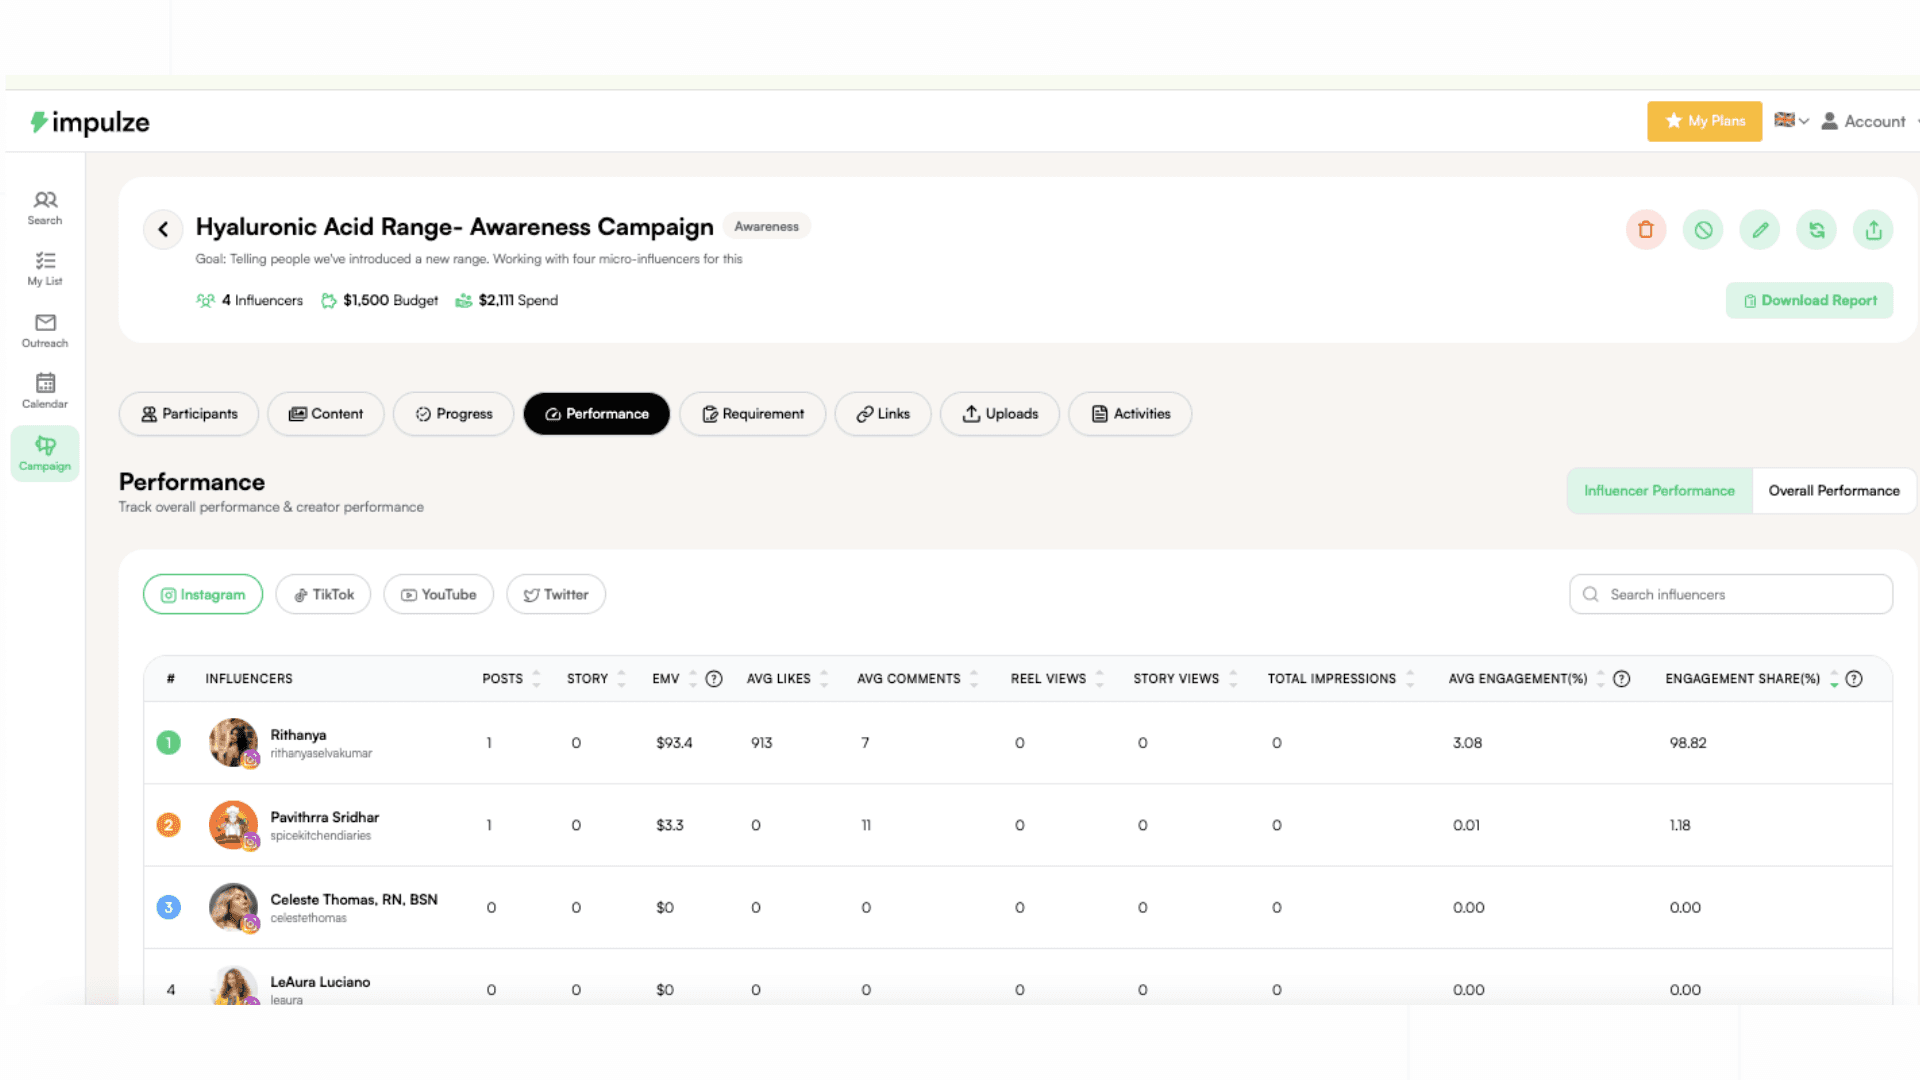Open the Requirement tab
1920x1080 pixels.
click(752, 414)
